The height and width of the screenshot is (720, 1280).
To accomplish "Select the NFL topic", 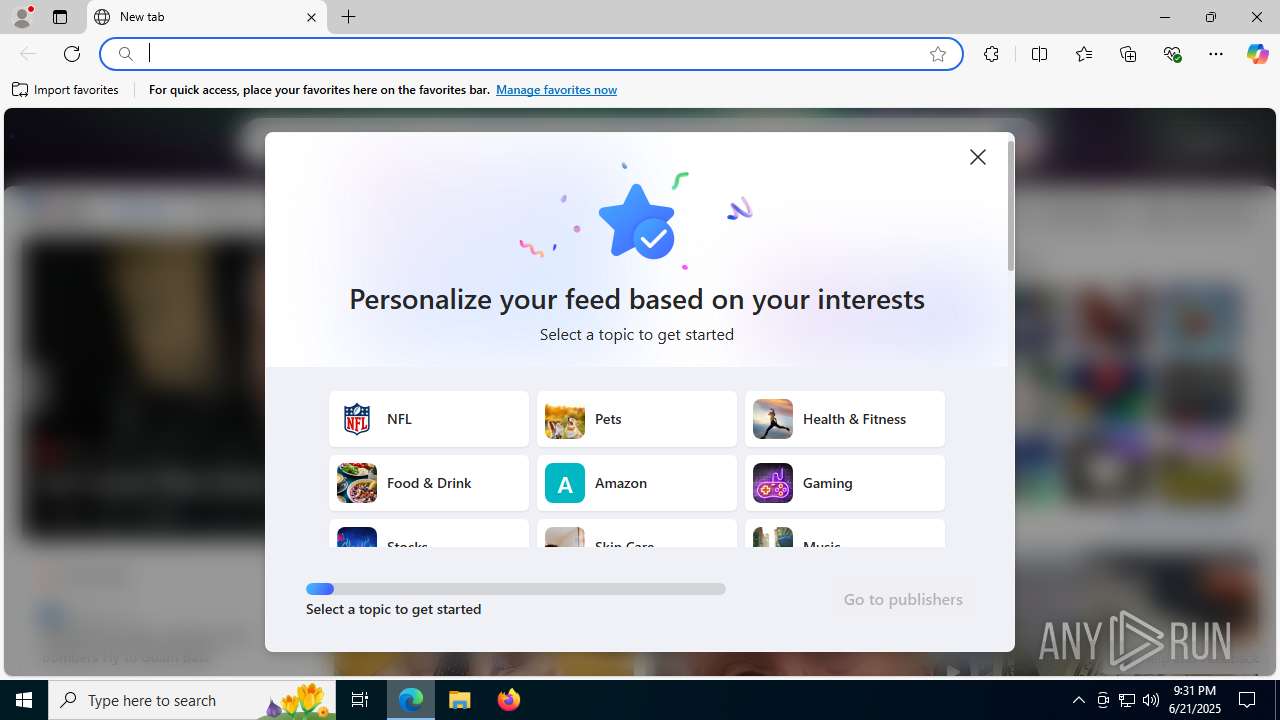I will click(x=429, y=419).
